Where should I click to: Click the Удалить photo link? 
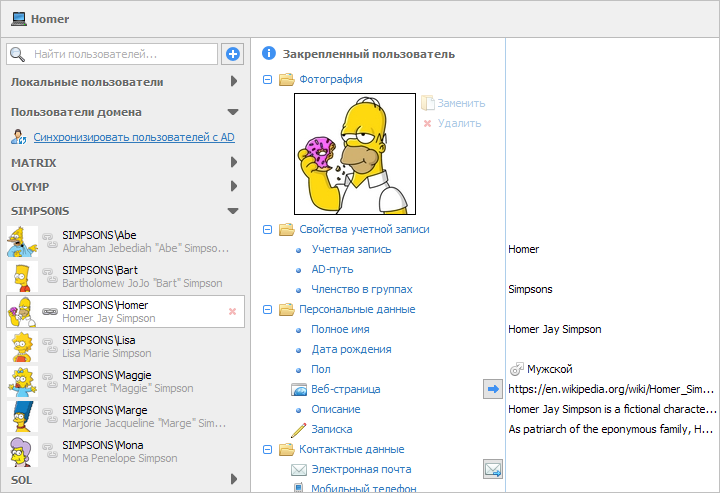click(x=459, y=123)
